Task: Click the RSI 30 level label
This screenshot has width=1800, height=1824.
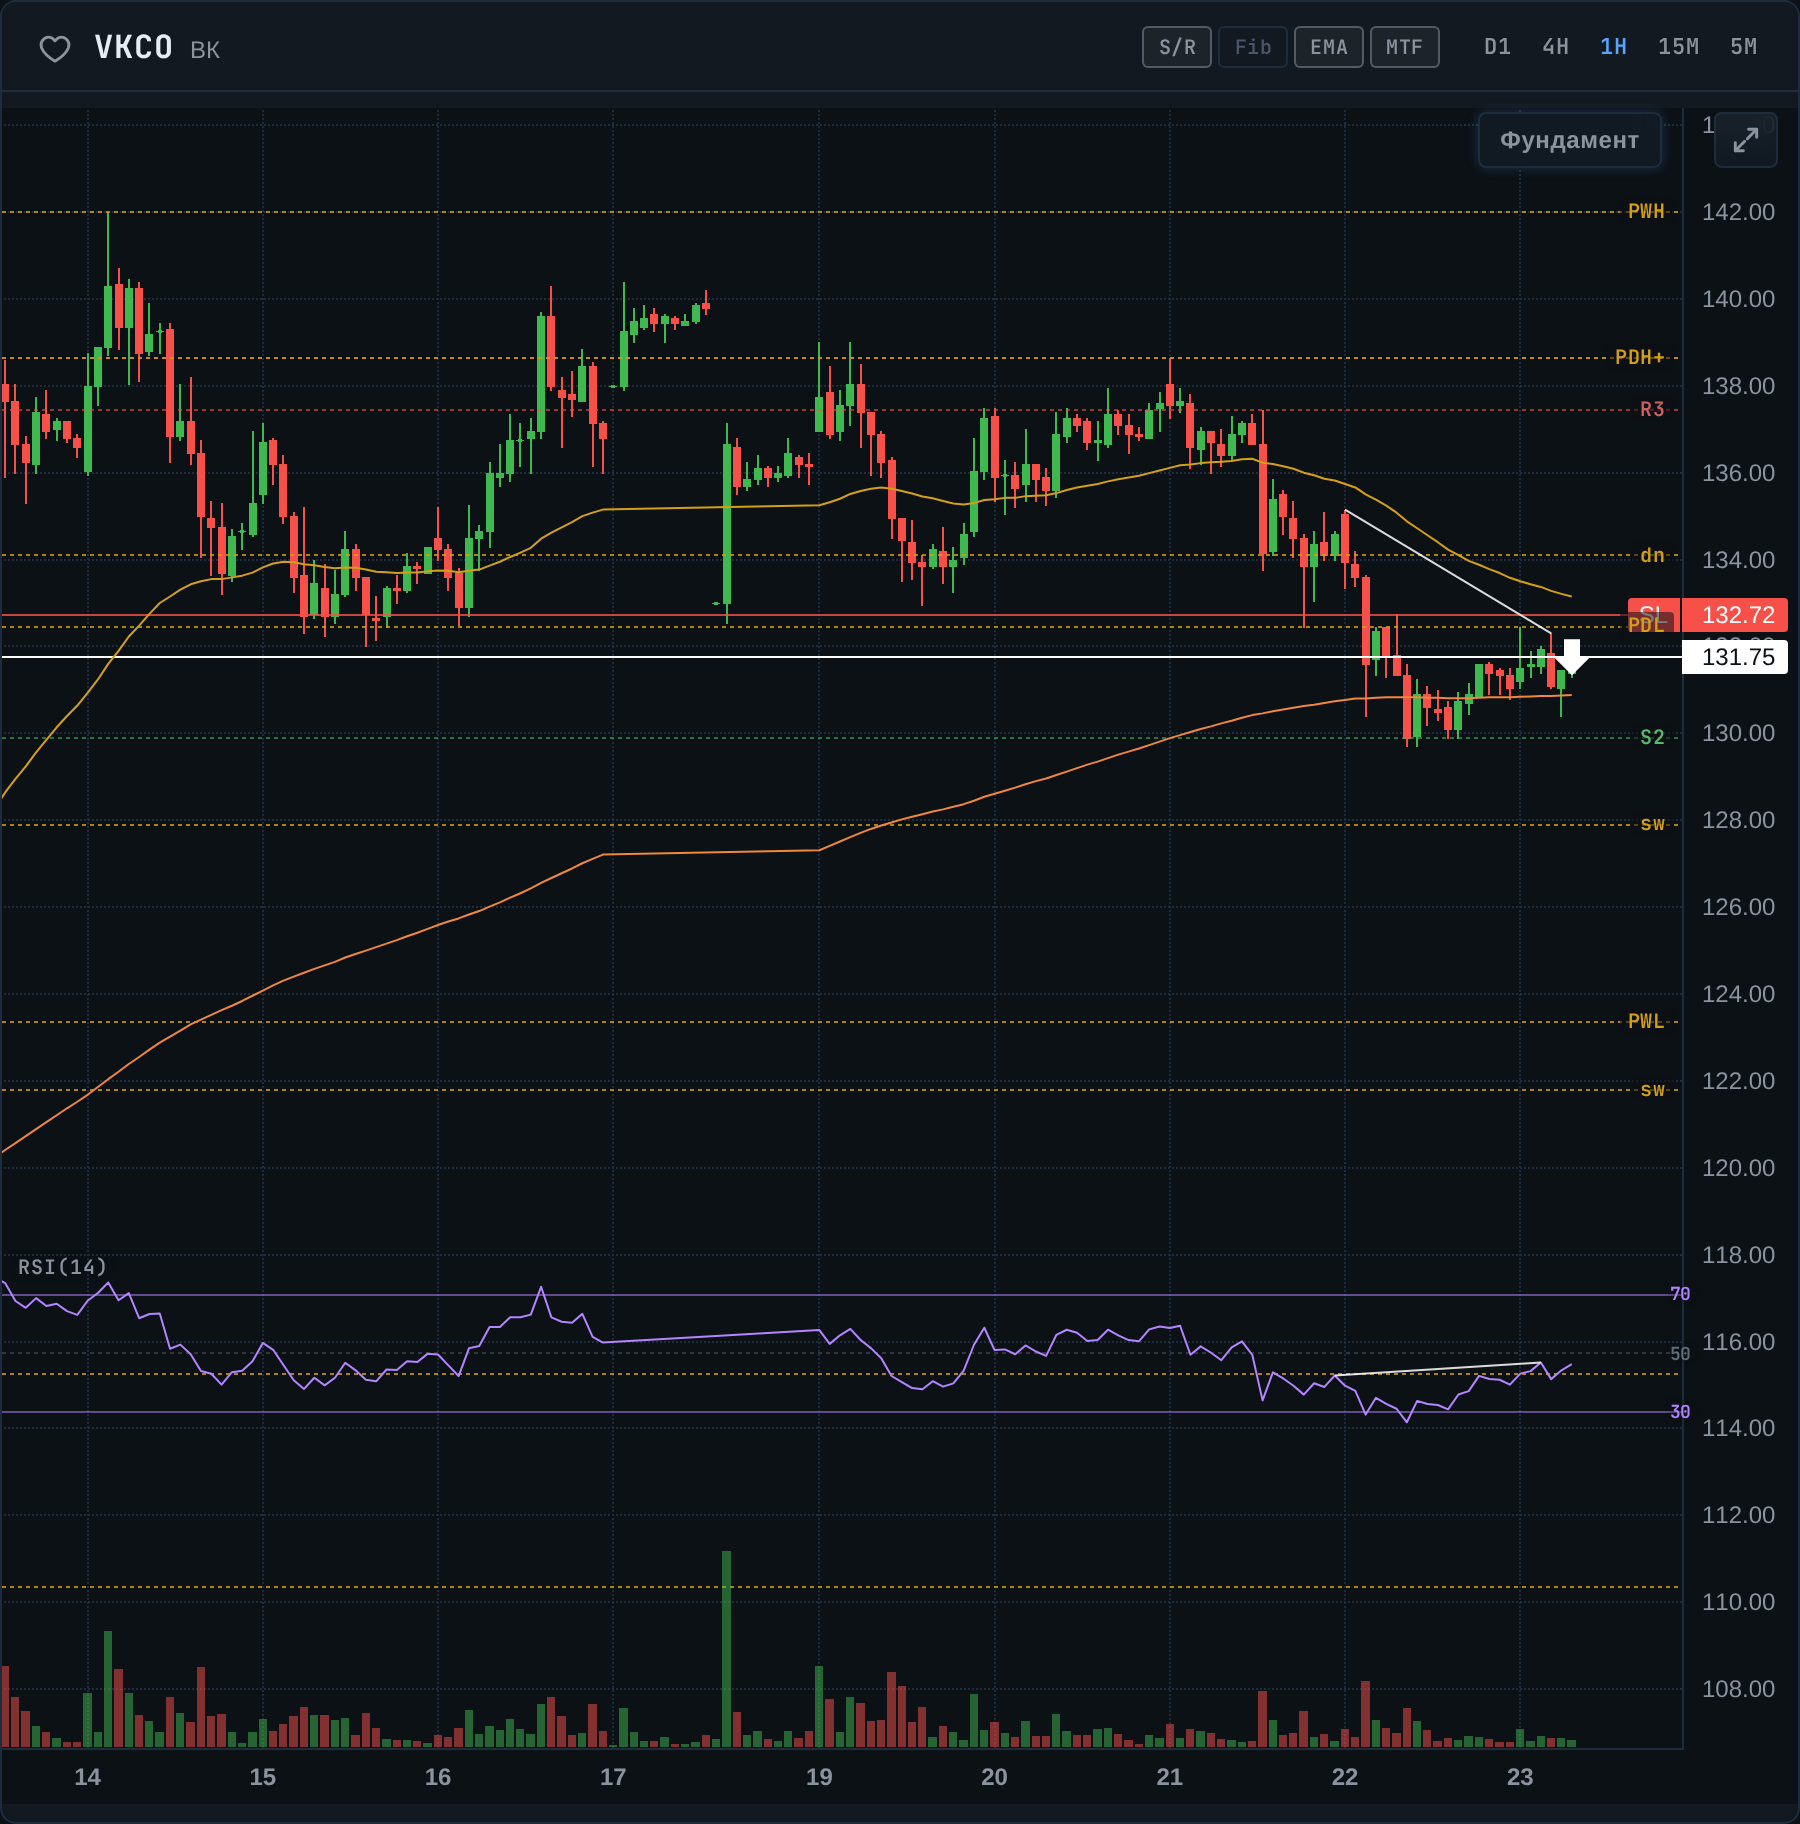Action: click(x=1680, y=1412)
